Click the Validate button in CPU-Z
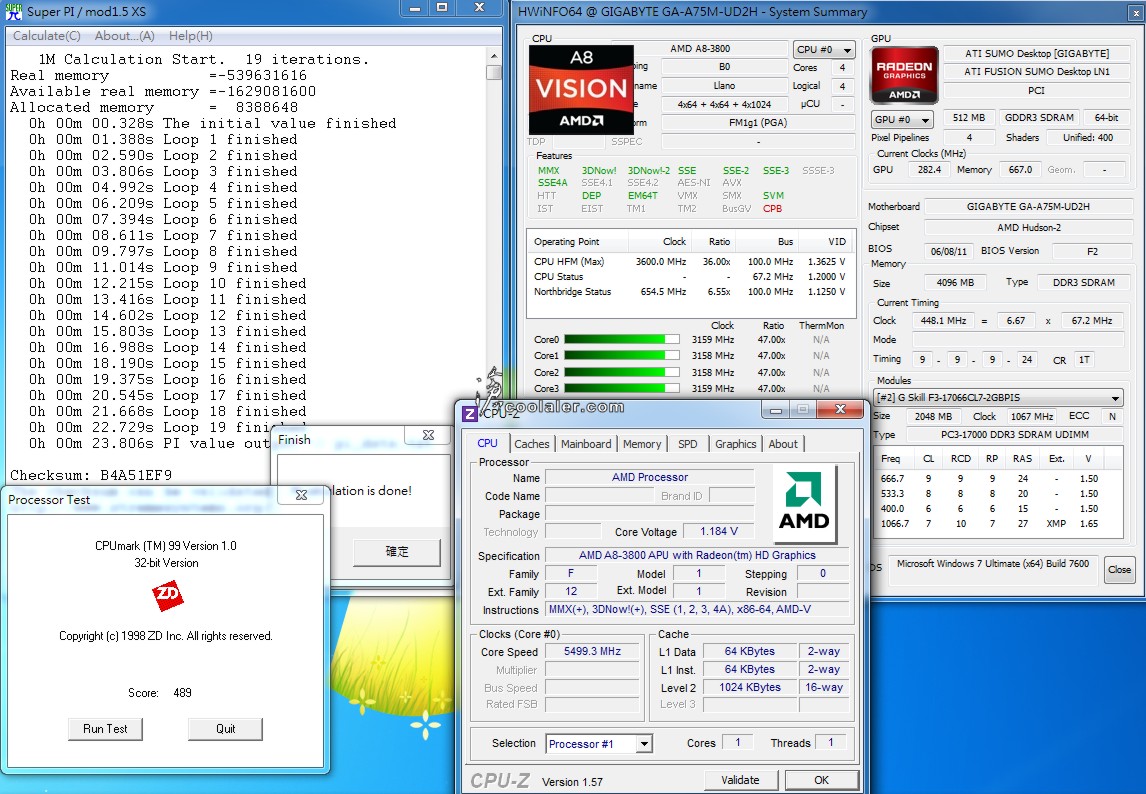Image resolution: width=1146 pixels, height=794 pixels. (740, 780)
